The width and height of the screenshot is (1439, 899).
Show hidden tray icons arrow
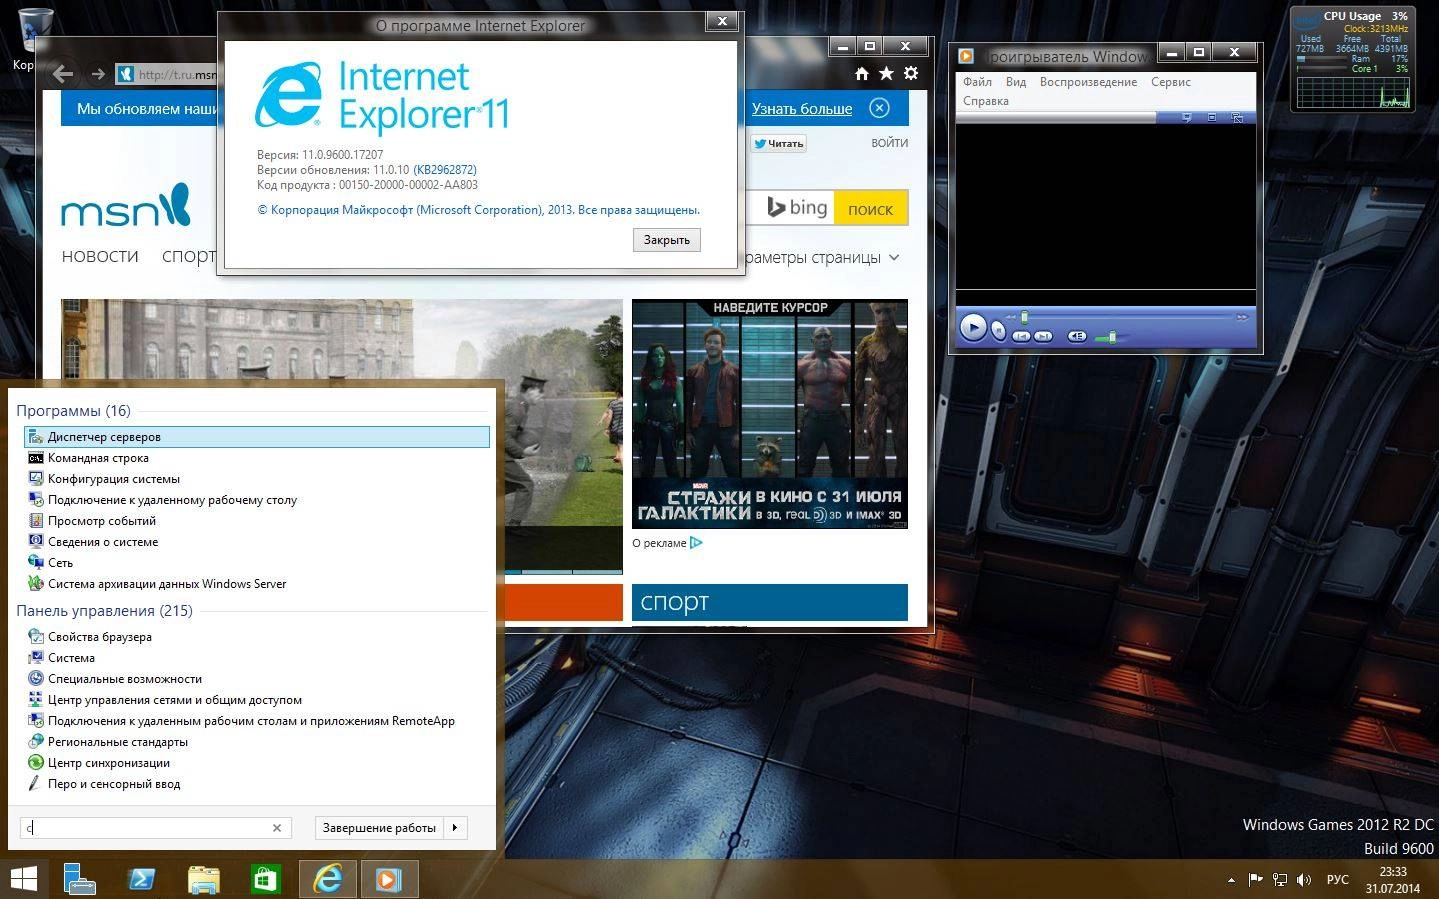(x=1230, y=880)
